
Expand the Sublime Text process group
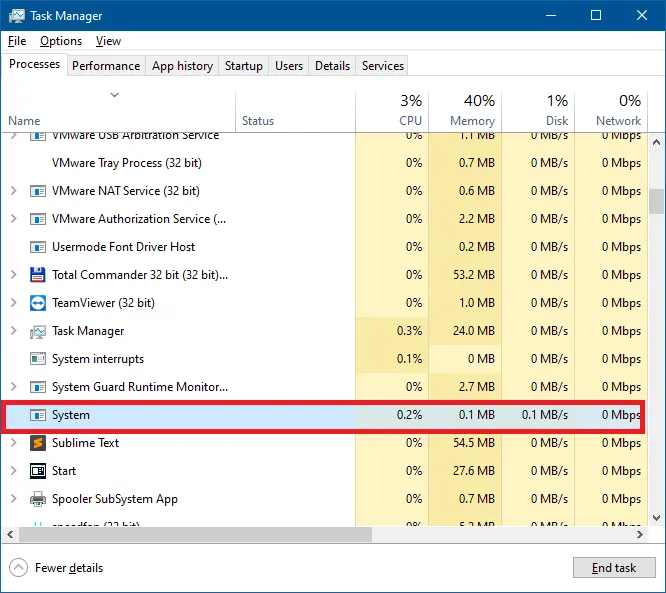coord(14,443)
